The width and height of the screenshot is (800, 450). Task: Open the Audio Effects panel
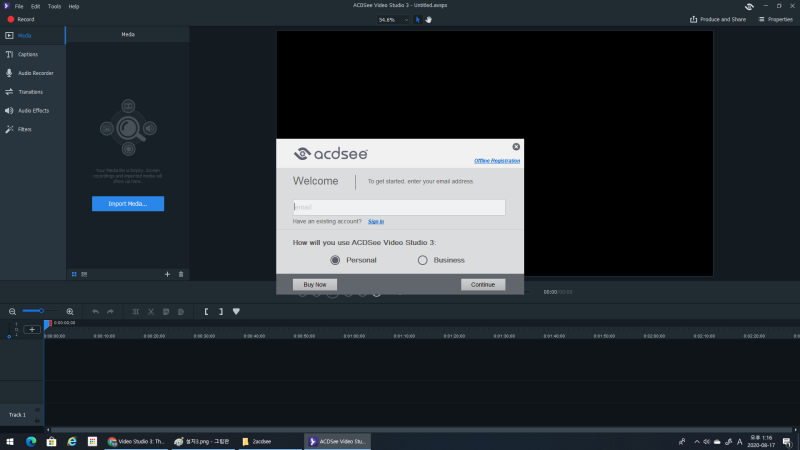(33, 110)
